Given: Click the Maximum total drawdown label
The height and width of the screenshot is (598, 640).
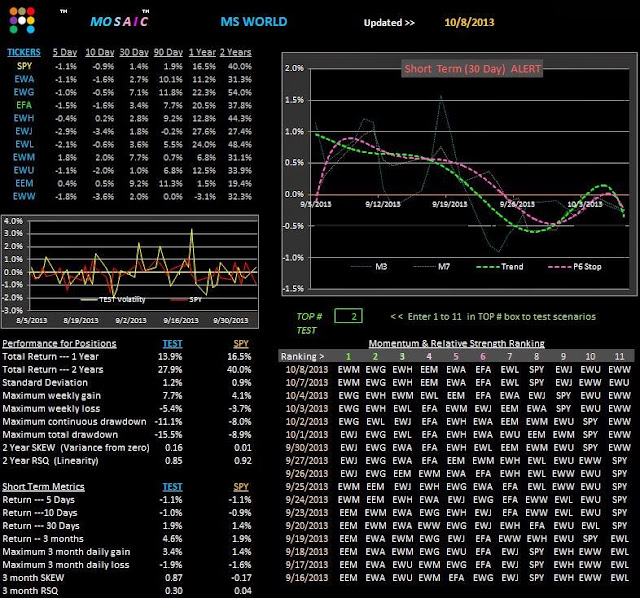Looking at the screenshot, I should tap(60, 435).
